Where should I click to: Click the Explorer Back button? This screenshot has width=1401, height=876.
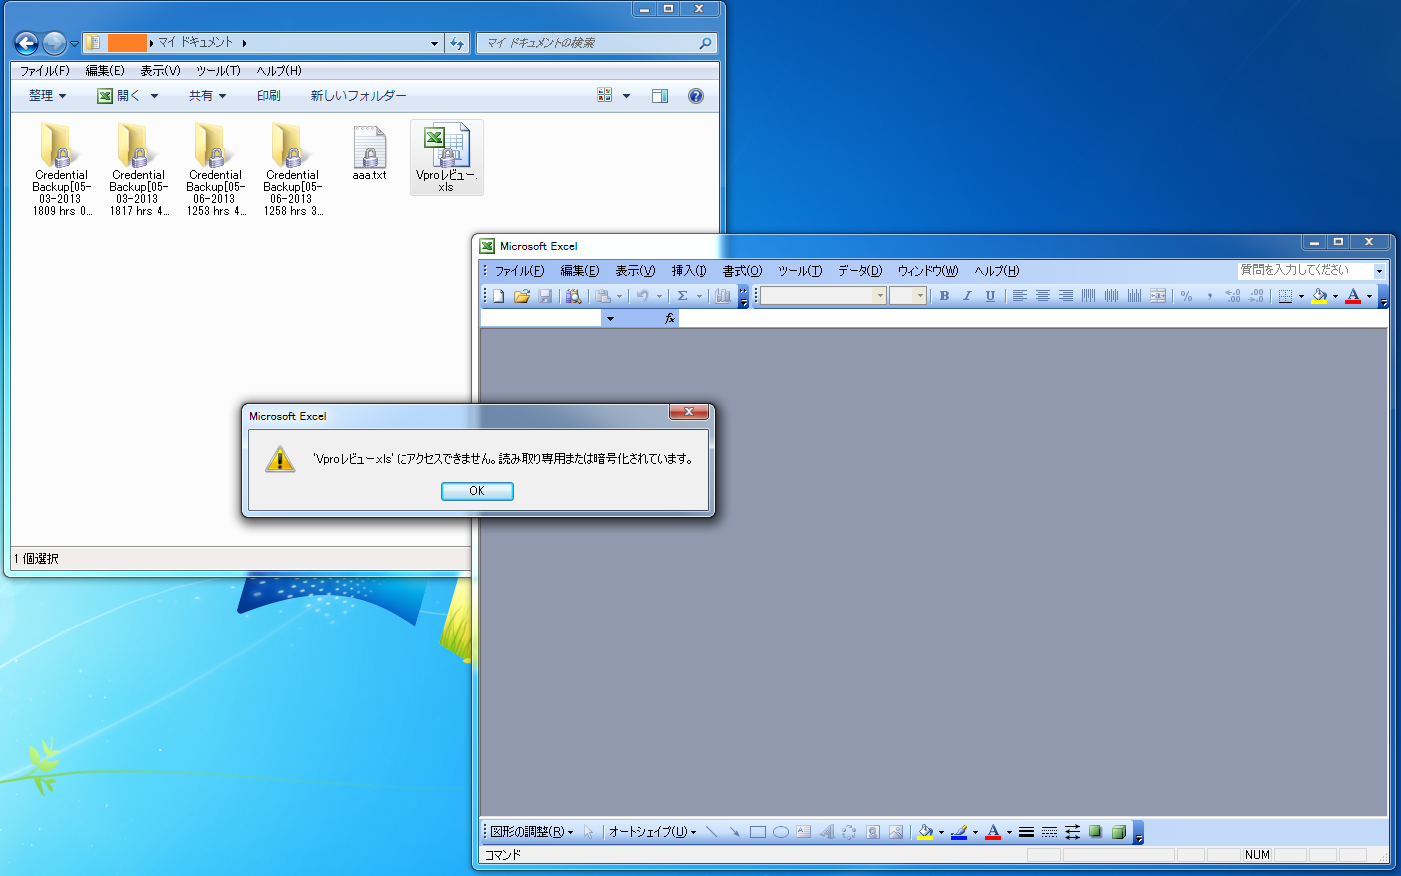point(27,43)
